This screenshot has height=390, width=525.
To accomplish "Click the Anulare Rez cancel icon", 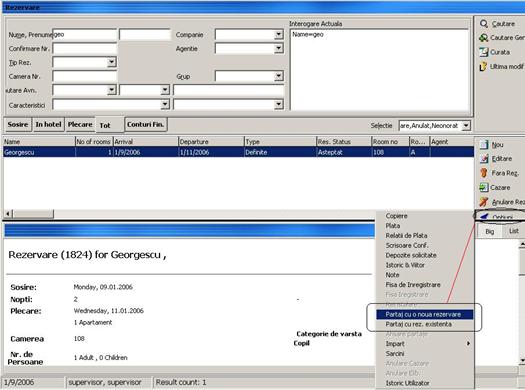I will (484, 202).
